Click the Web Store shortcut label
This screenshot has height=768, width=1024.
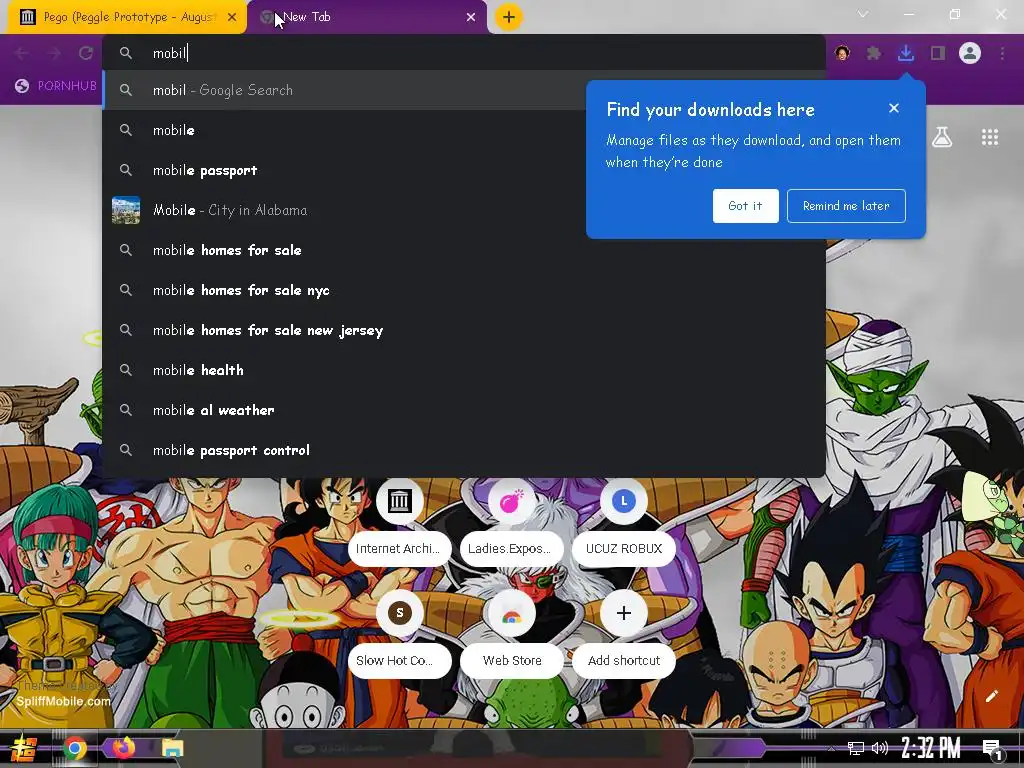tap(511, 660)
